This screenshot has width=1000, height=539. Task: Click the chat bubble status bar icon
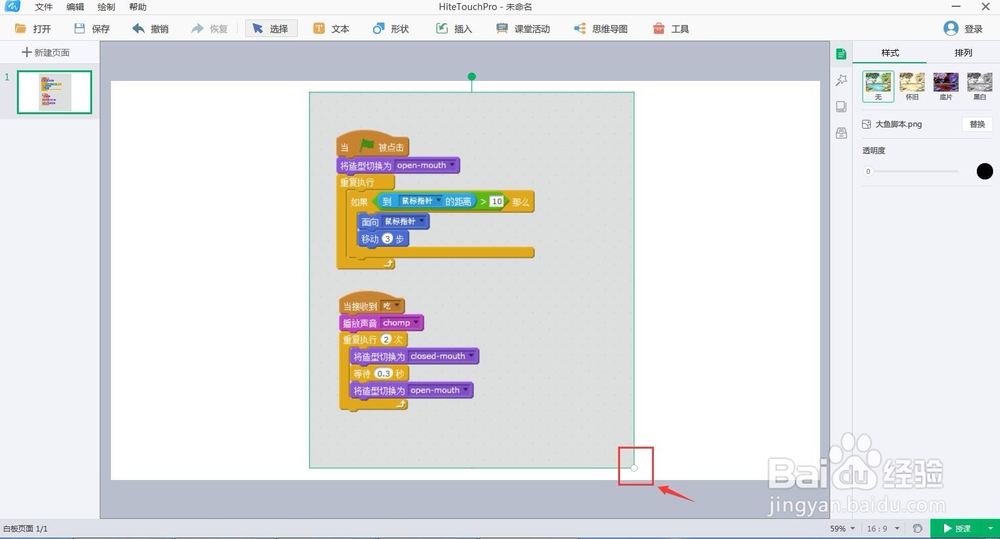click(917, 529)
